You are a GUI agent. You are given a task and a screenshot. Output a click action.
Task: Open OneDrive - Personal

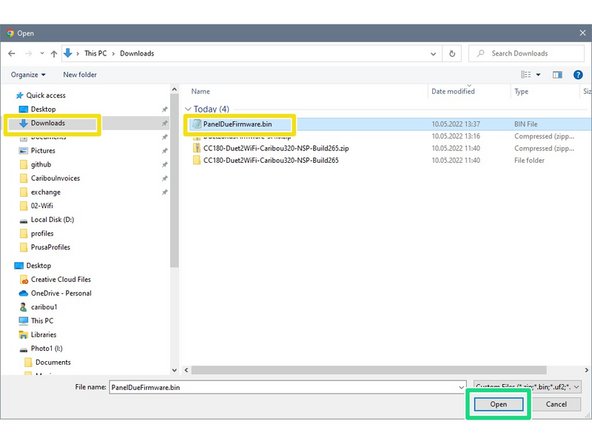[61, 293]
